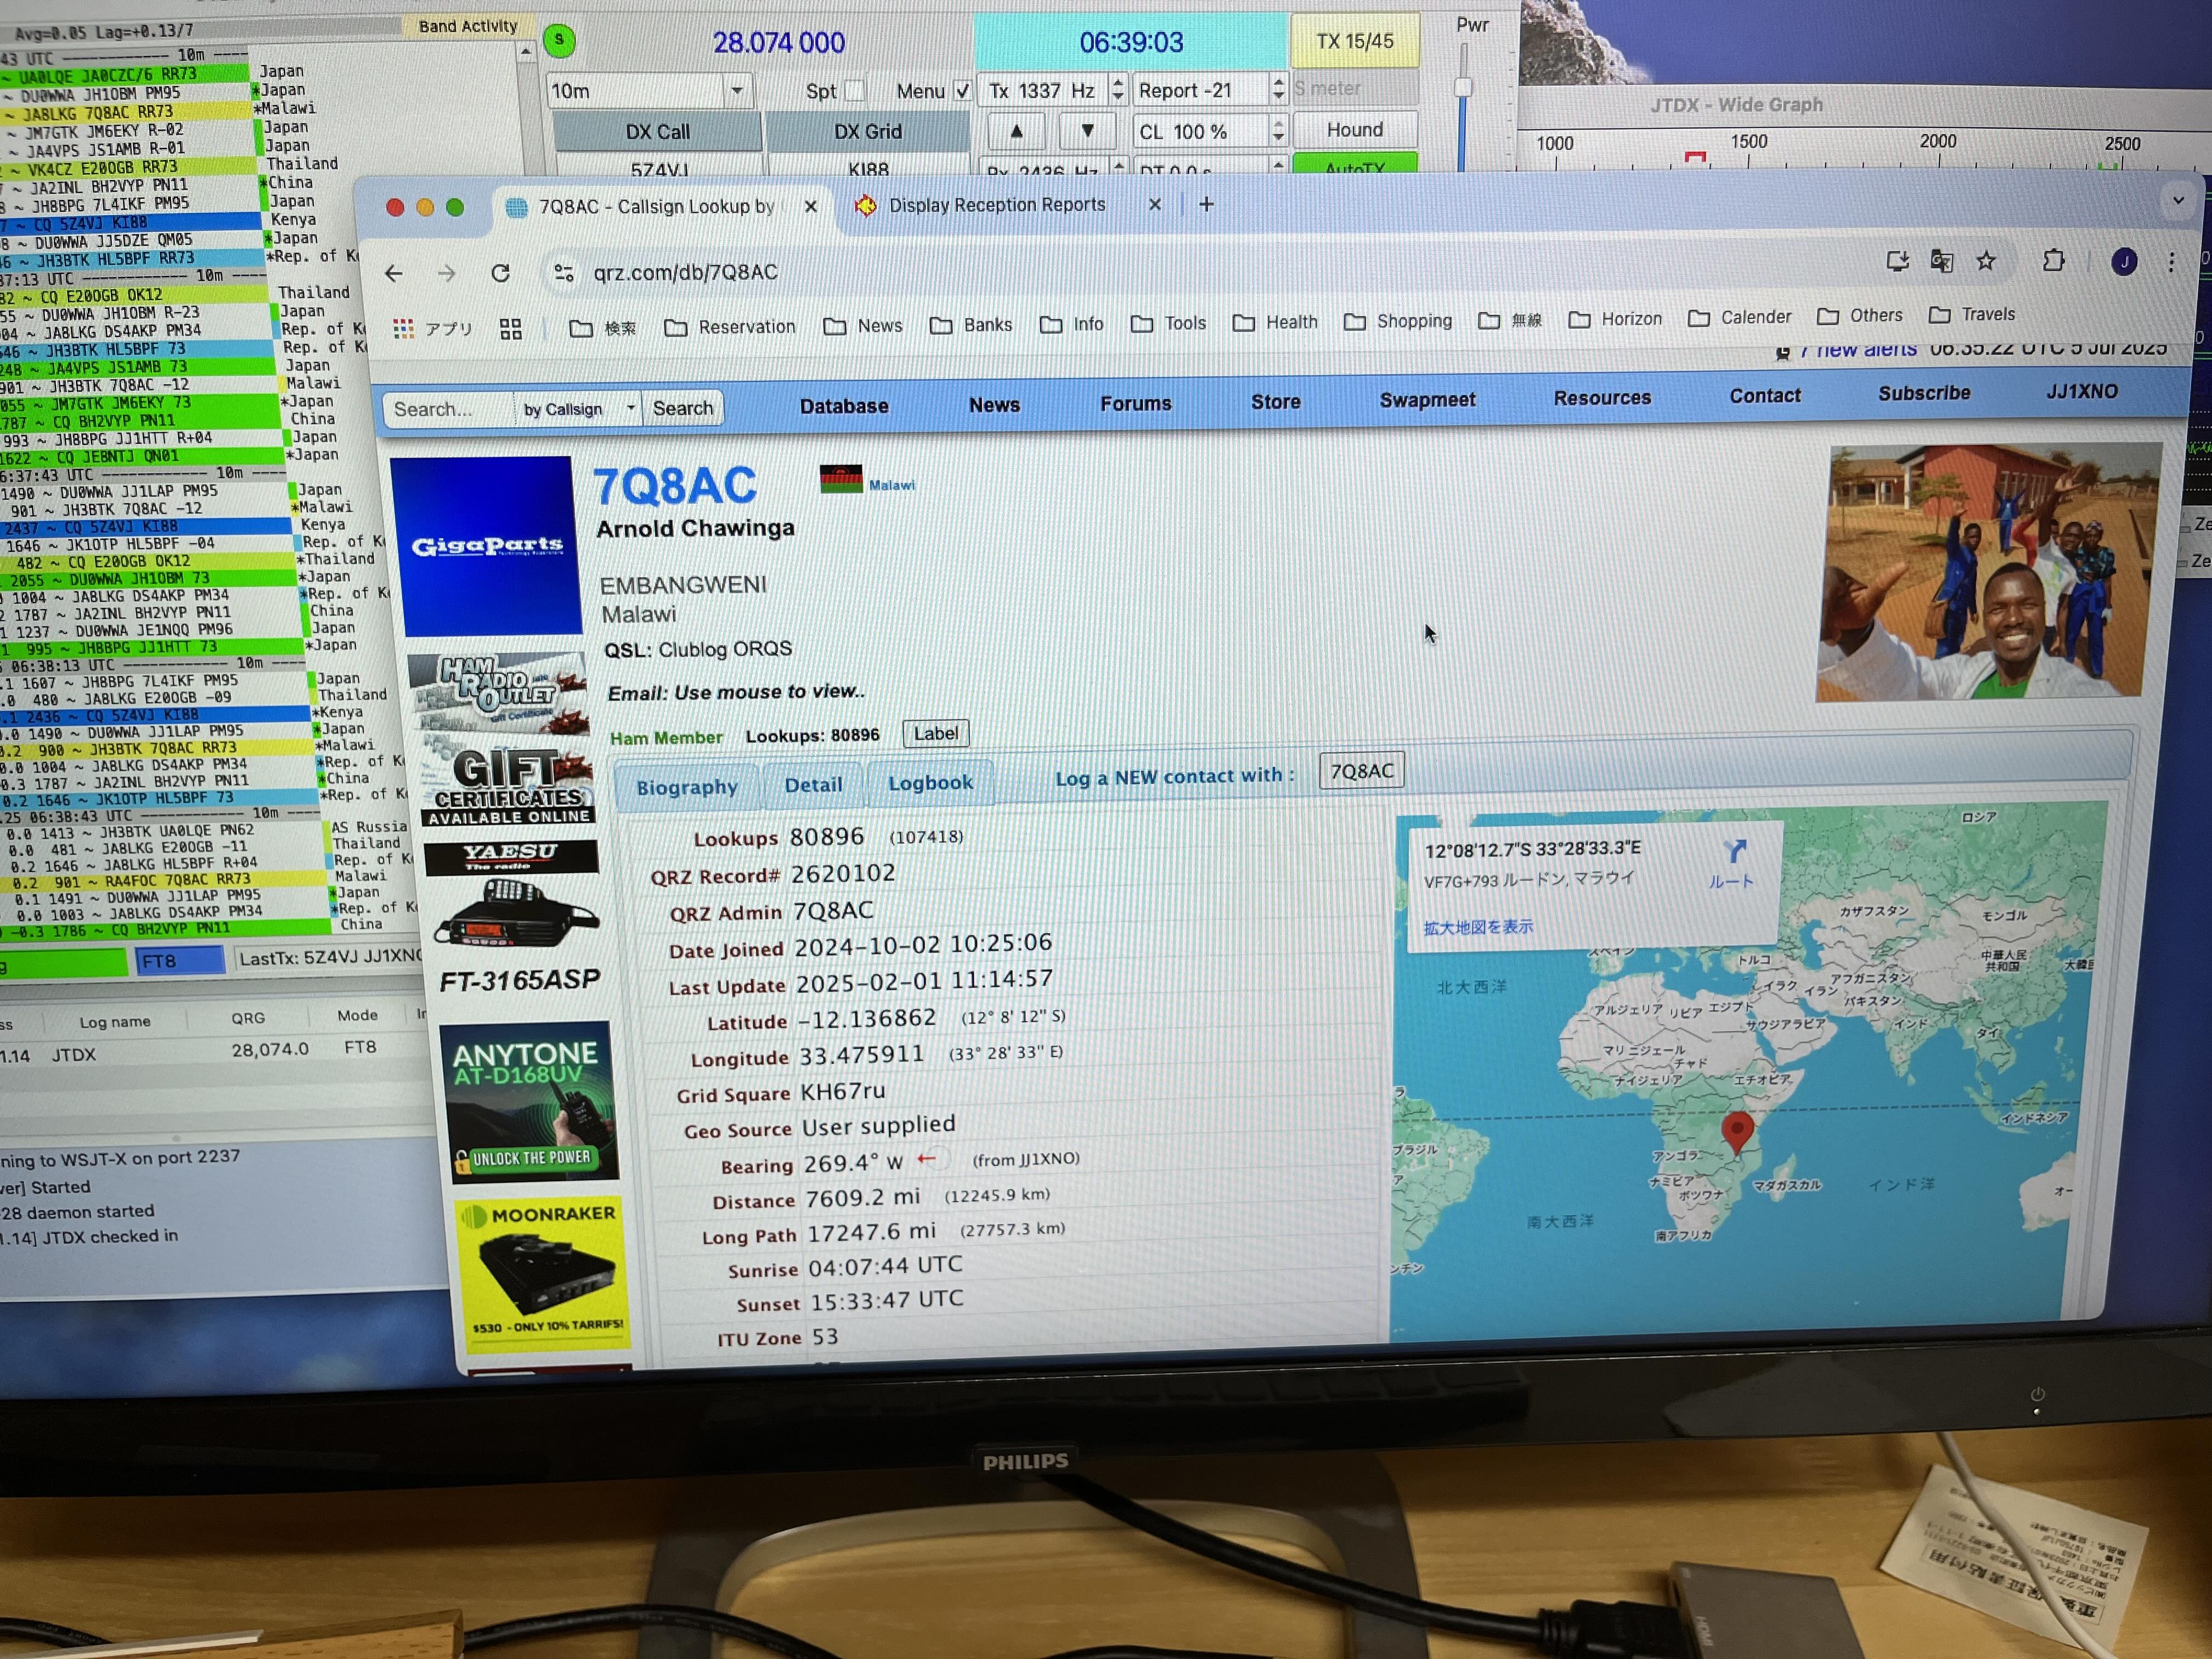This screenshot has height=1659, width=2212.
Task: Open the Swapmeet menu on QRZ
Action: (1427, 400)
